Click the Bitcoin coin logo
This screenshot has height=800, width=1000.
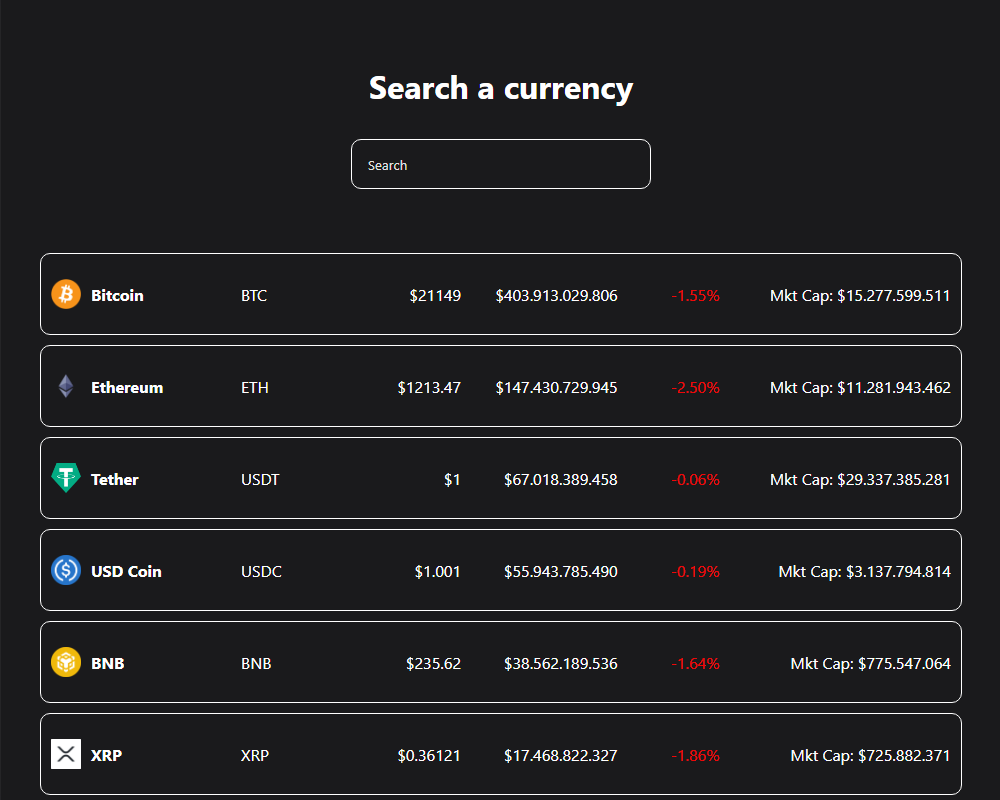point(66,294)
